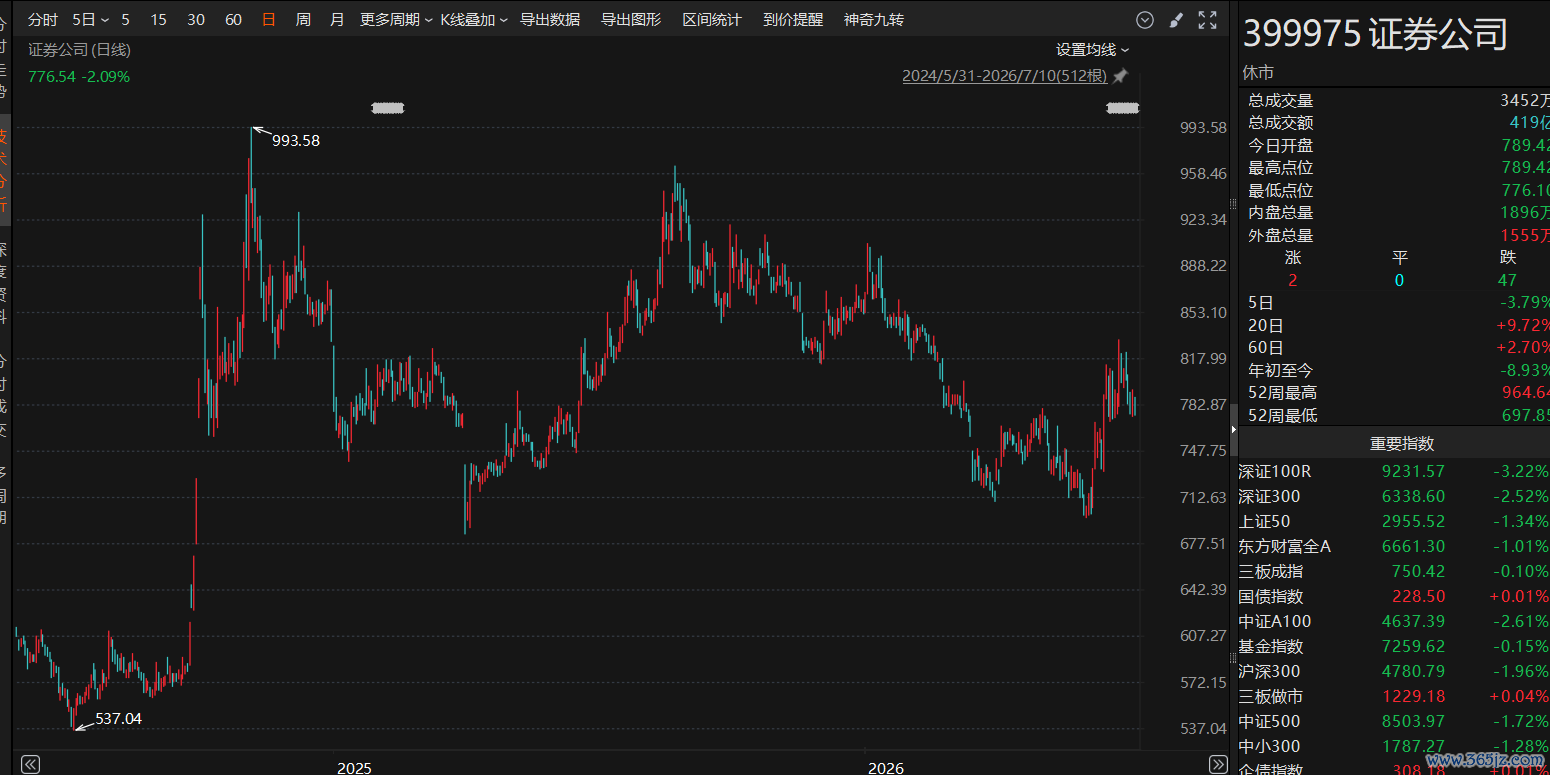Click the 52周最高 label

[1283, 392]
